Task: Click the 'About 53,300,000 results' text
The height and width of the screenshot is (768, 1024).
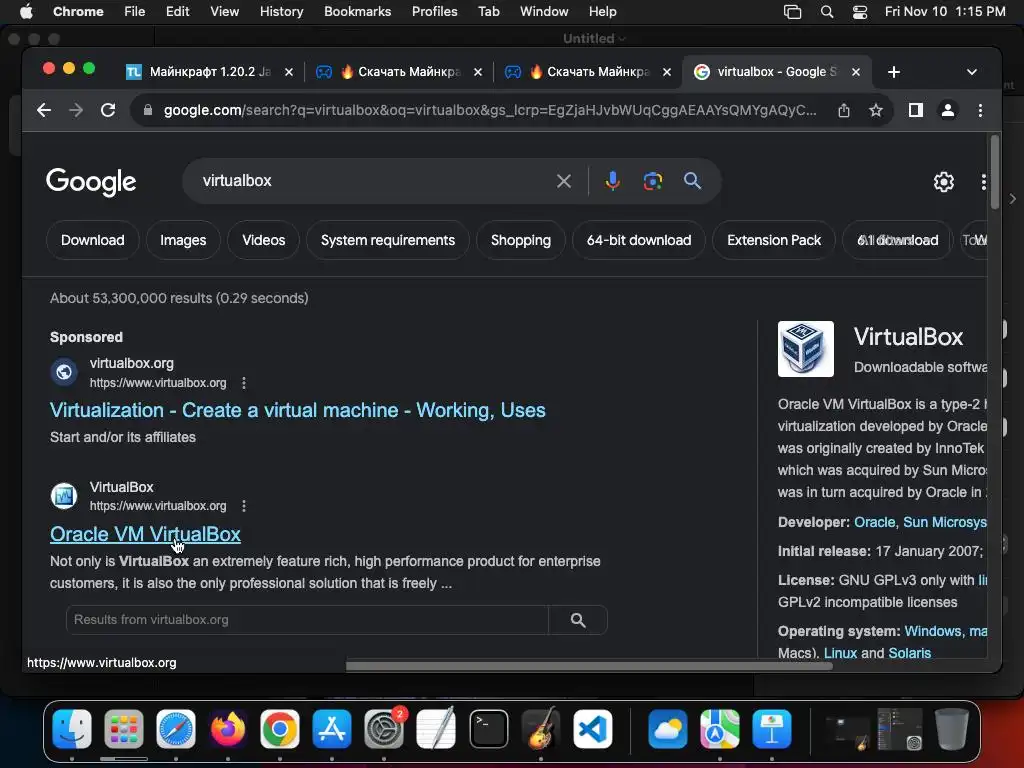Action: (179, 298)
